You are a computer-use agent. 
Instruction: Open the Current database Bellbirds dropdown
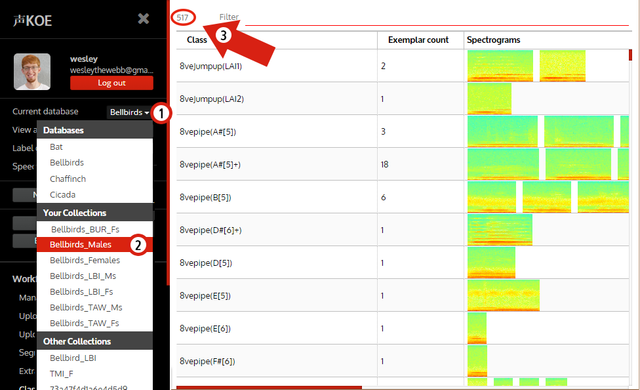pyautogui.click(x=129, y=112)
